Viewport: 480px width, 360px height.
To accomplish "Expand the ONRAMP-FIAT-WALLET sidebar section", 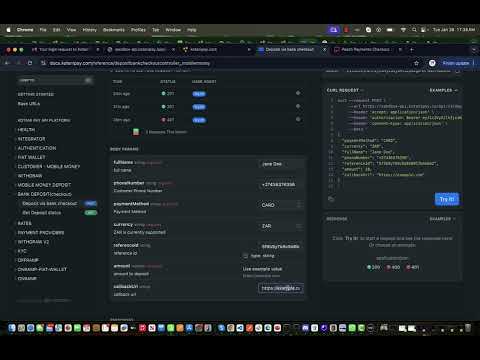I will coord(42,269).
